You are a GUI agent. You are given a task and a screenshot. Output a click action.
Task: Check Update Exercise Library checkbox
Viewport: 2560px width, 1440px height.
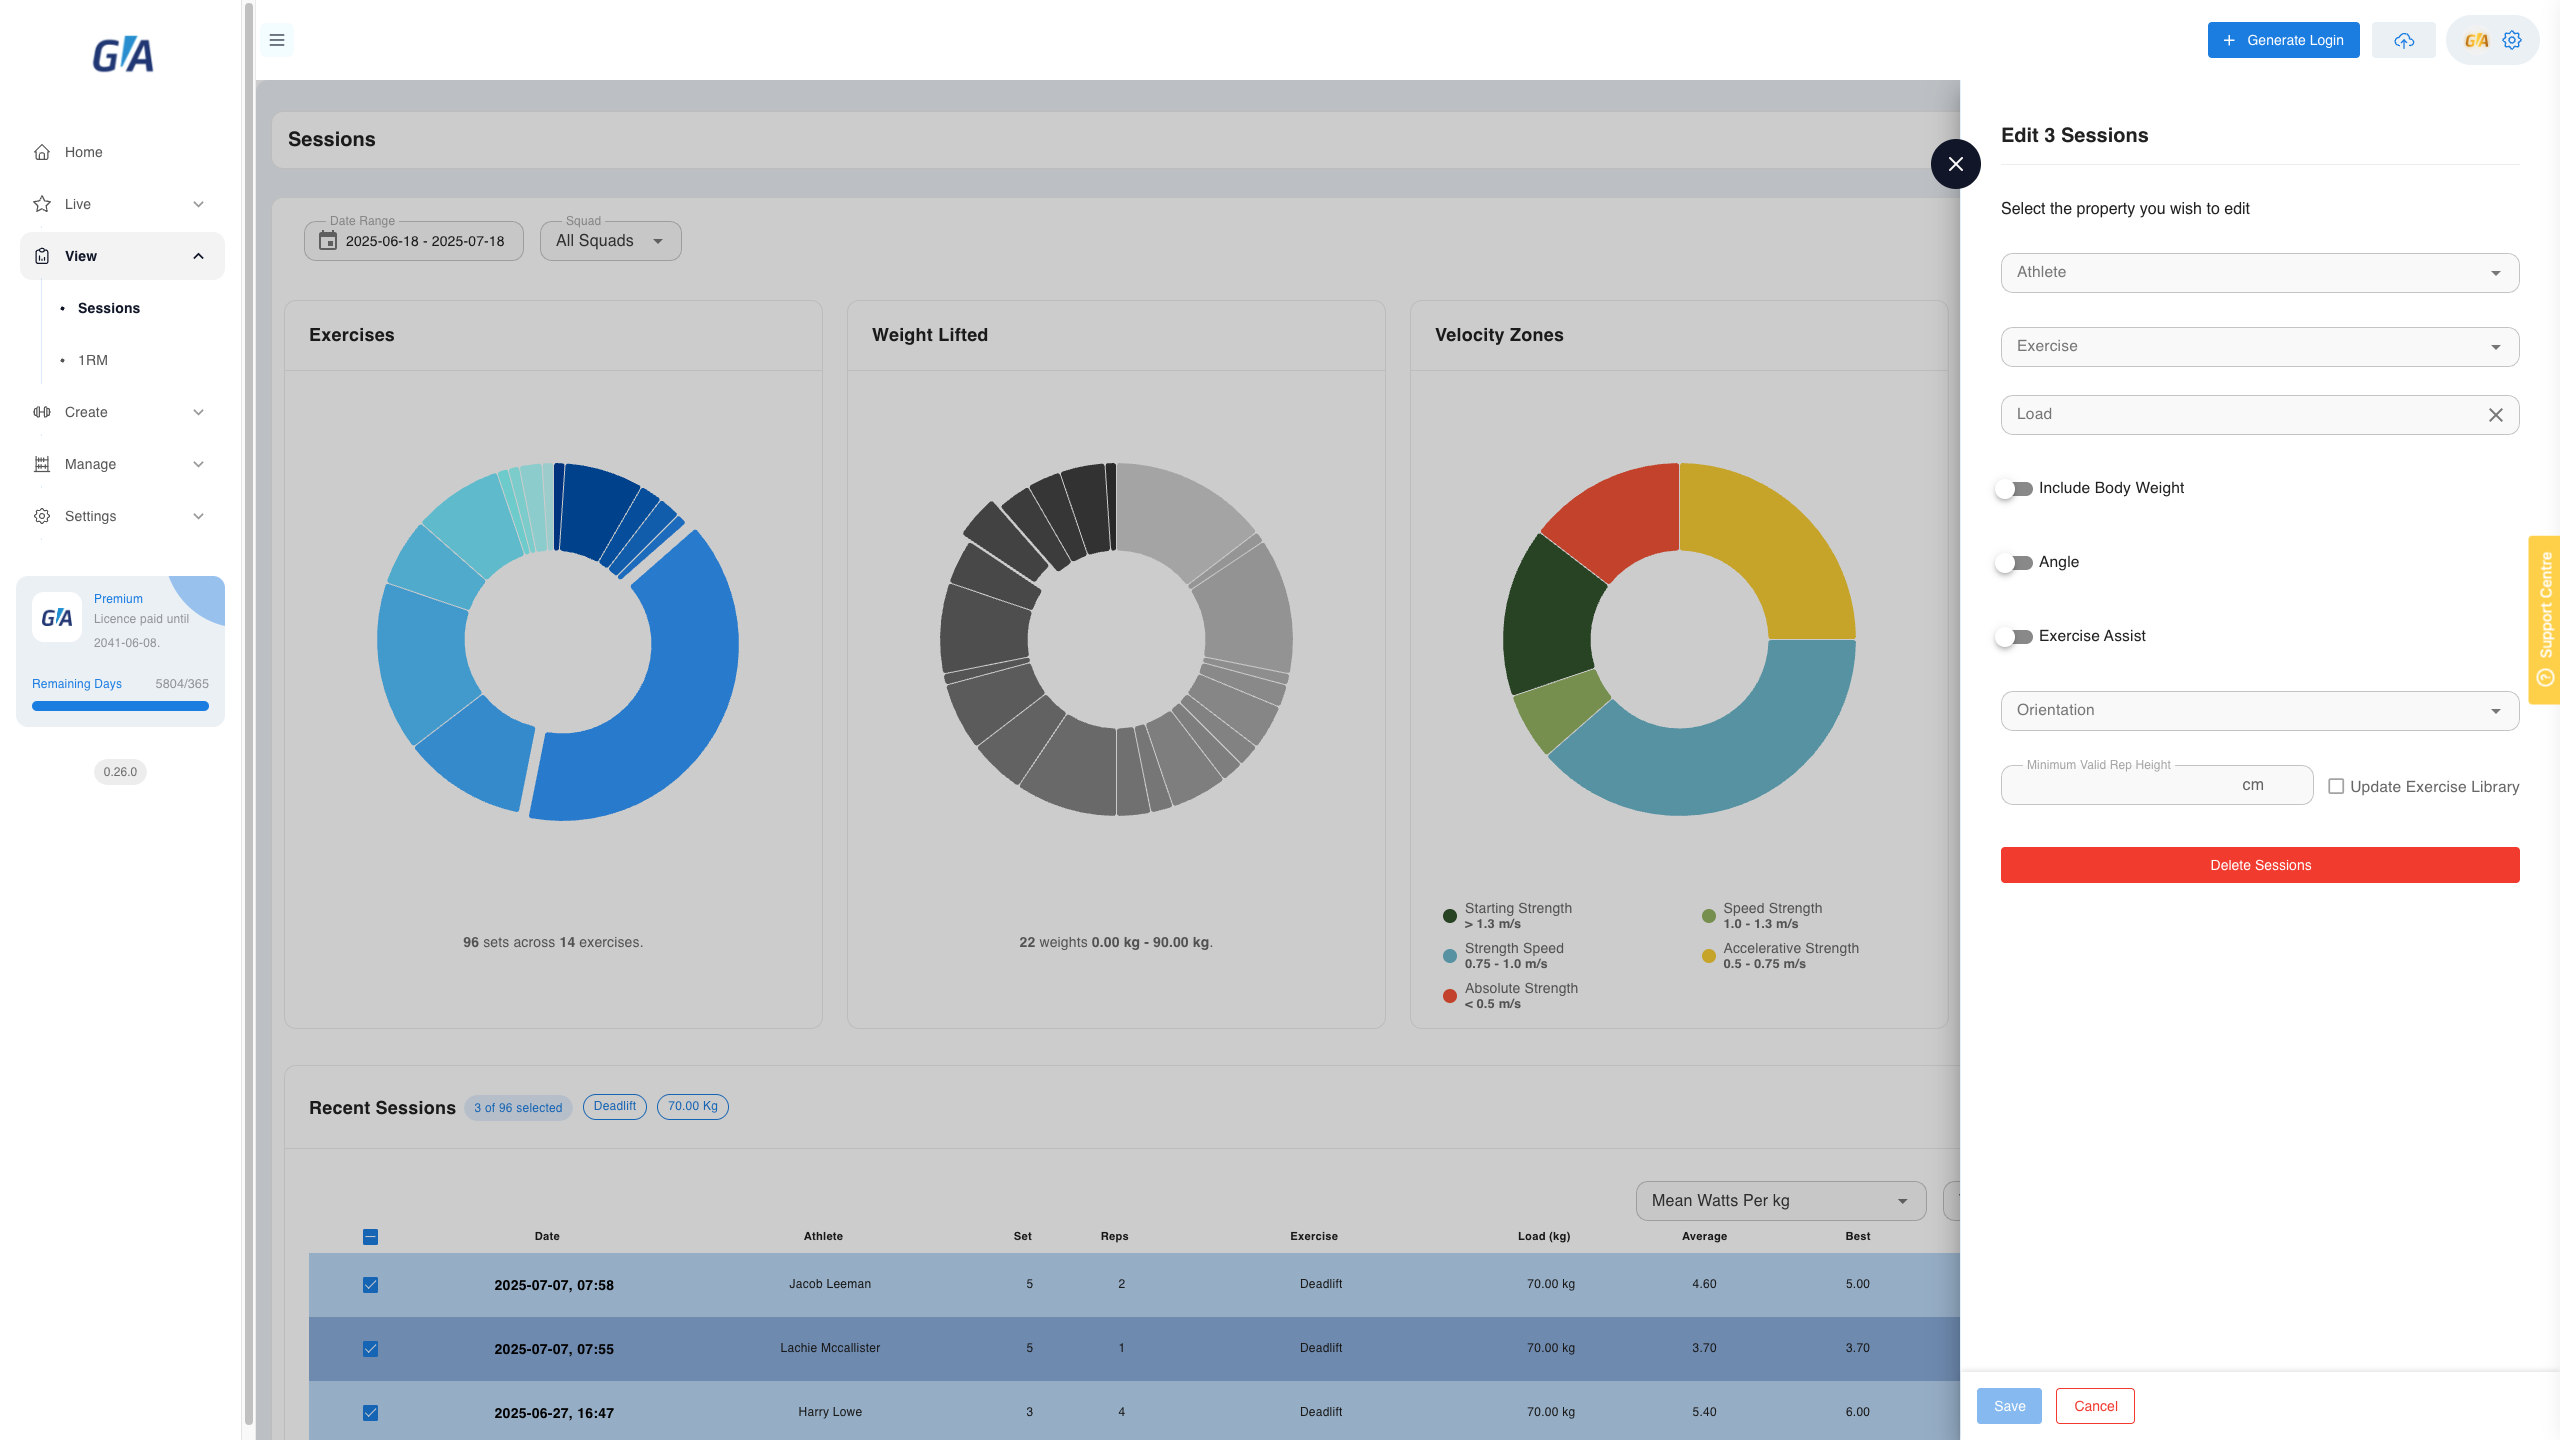coord(2336,786)
